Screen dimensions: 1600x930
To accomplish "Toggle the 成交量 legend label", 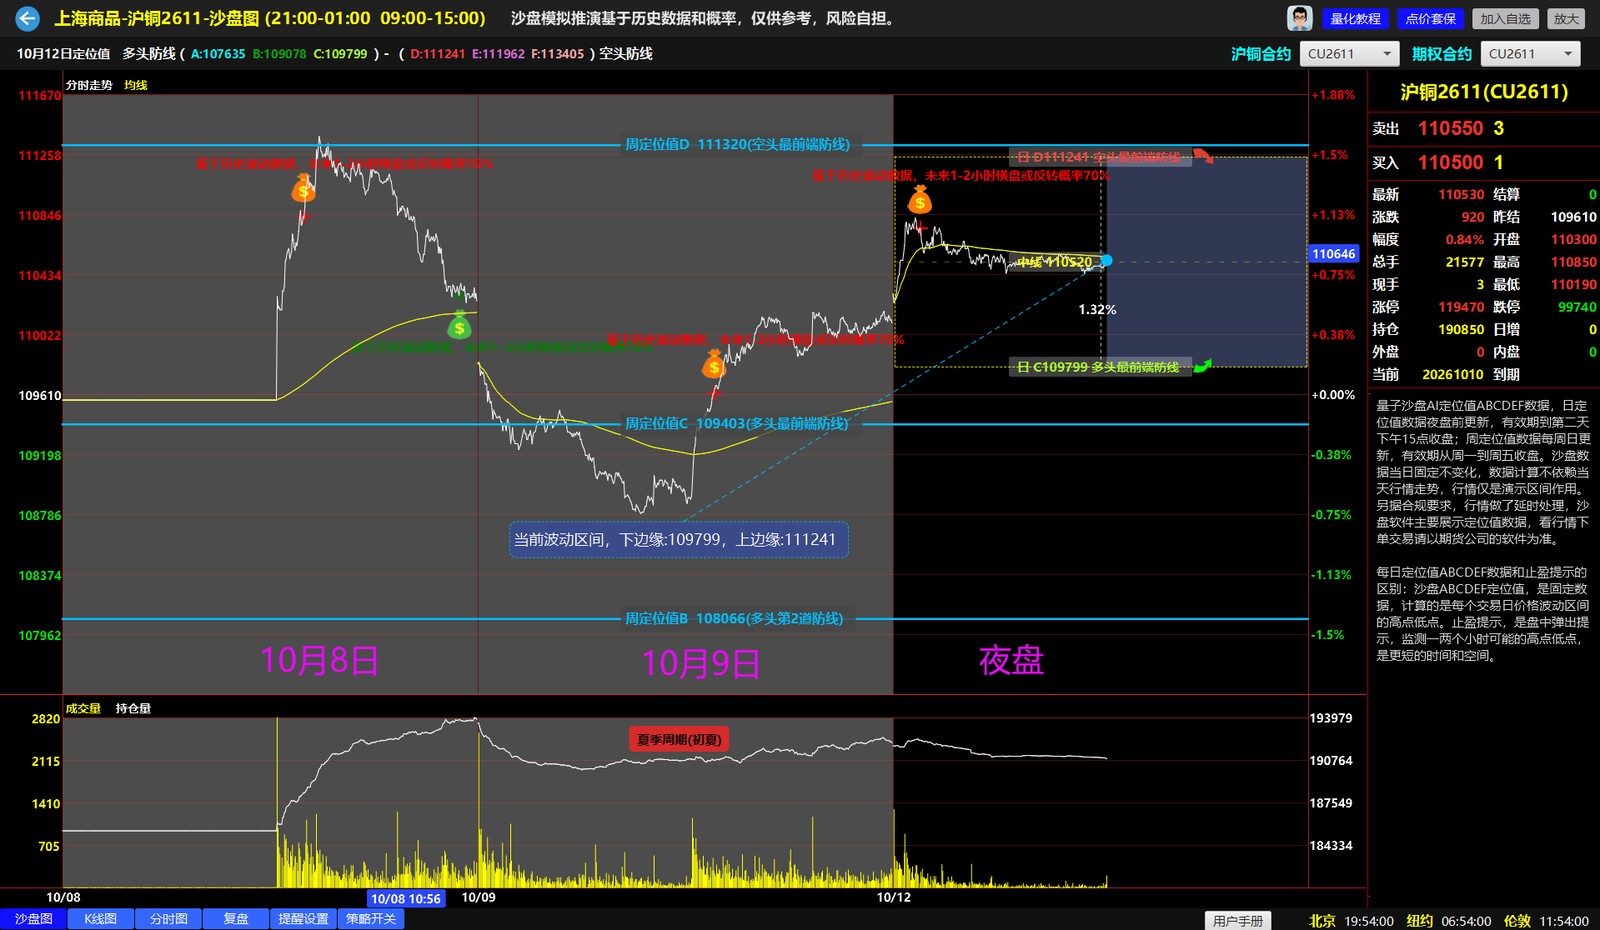I will [x=84, y=708].
